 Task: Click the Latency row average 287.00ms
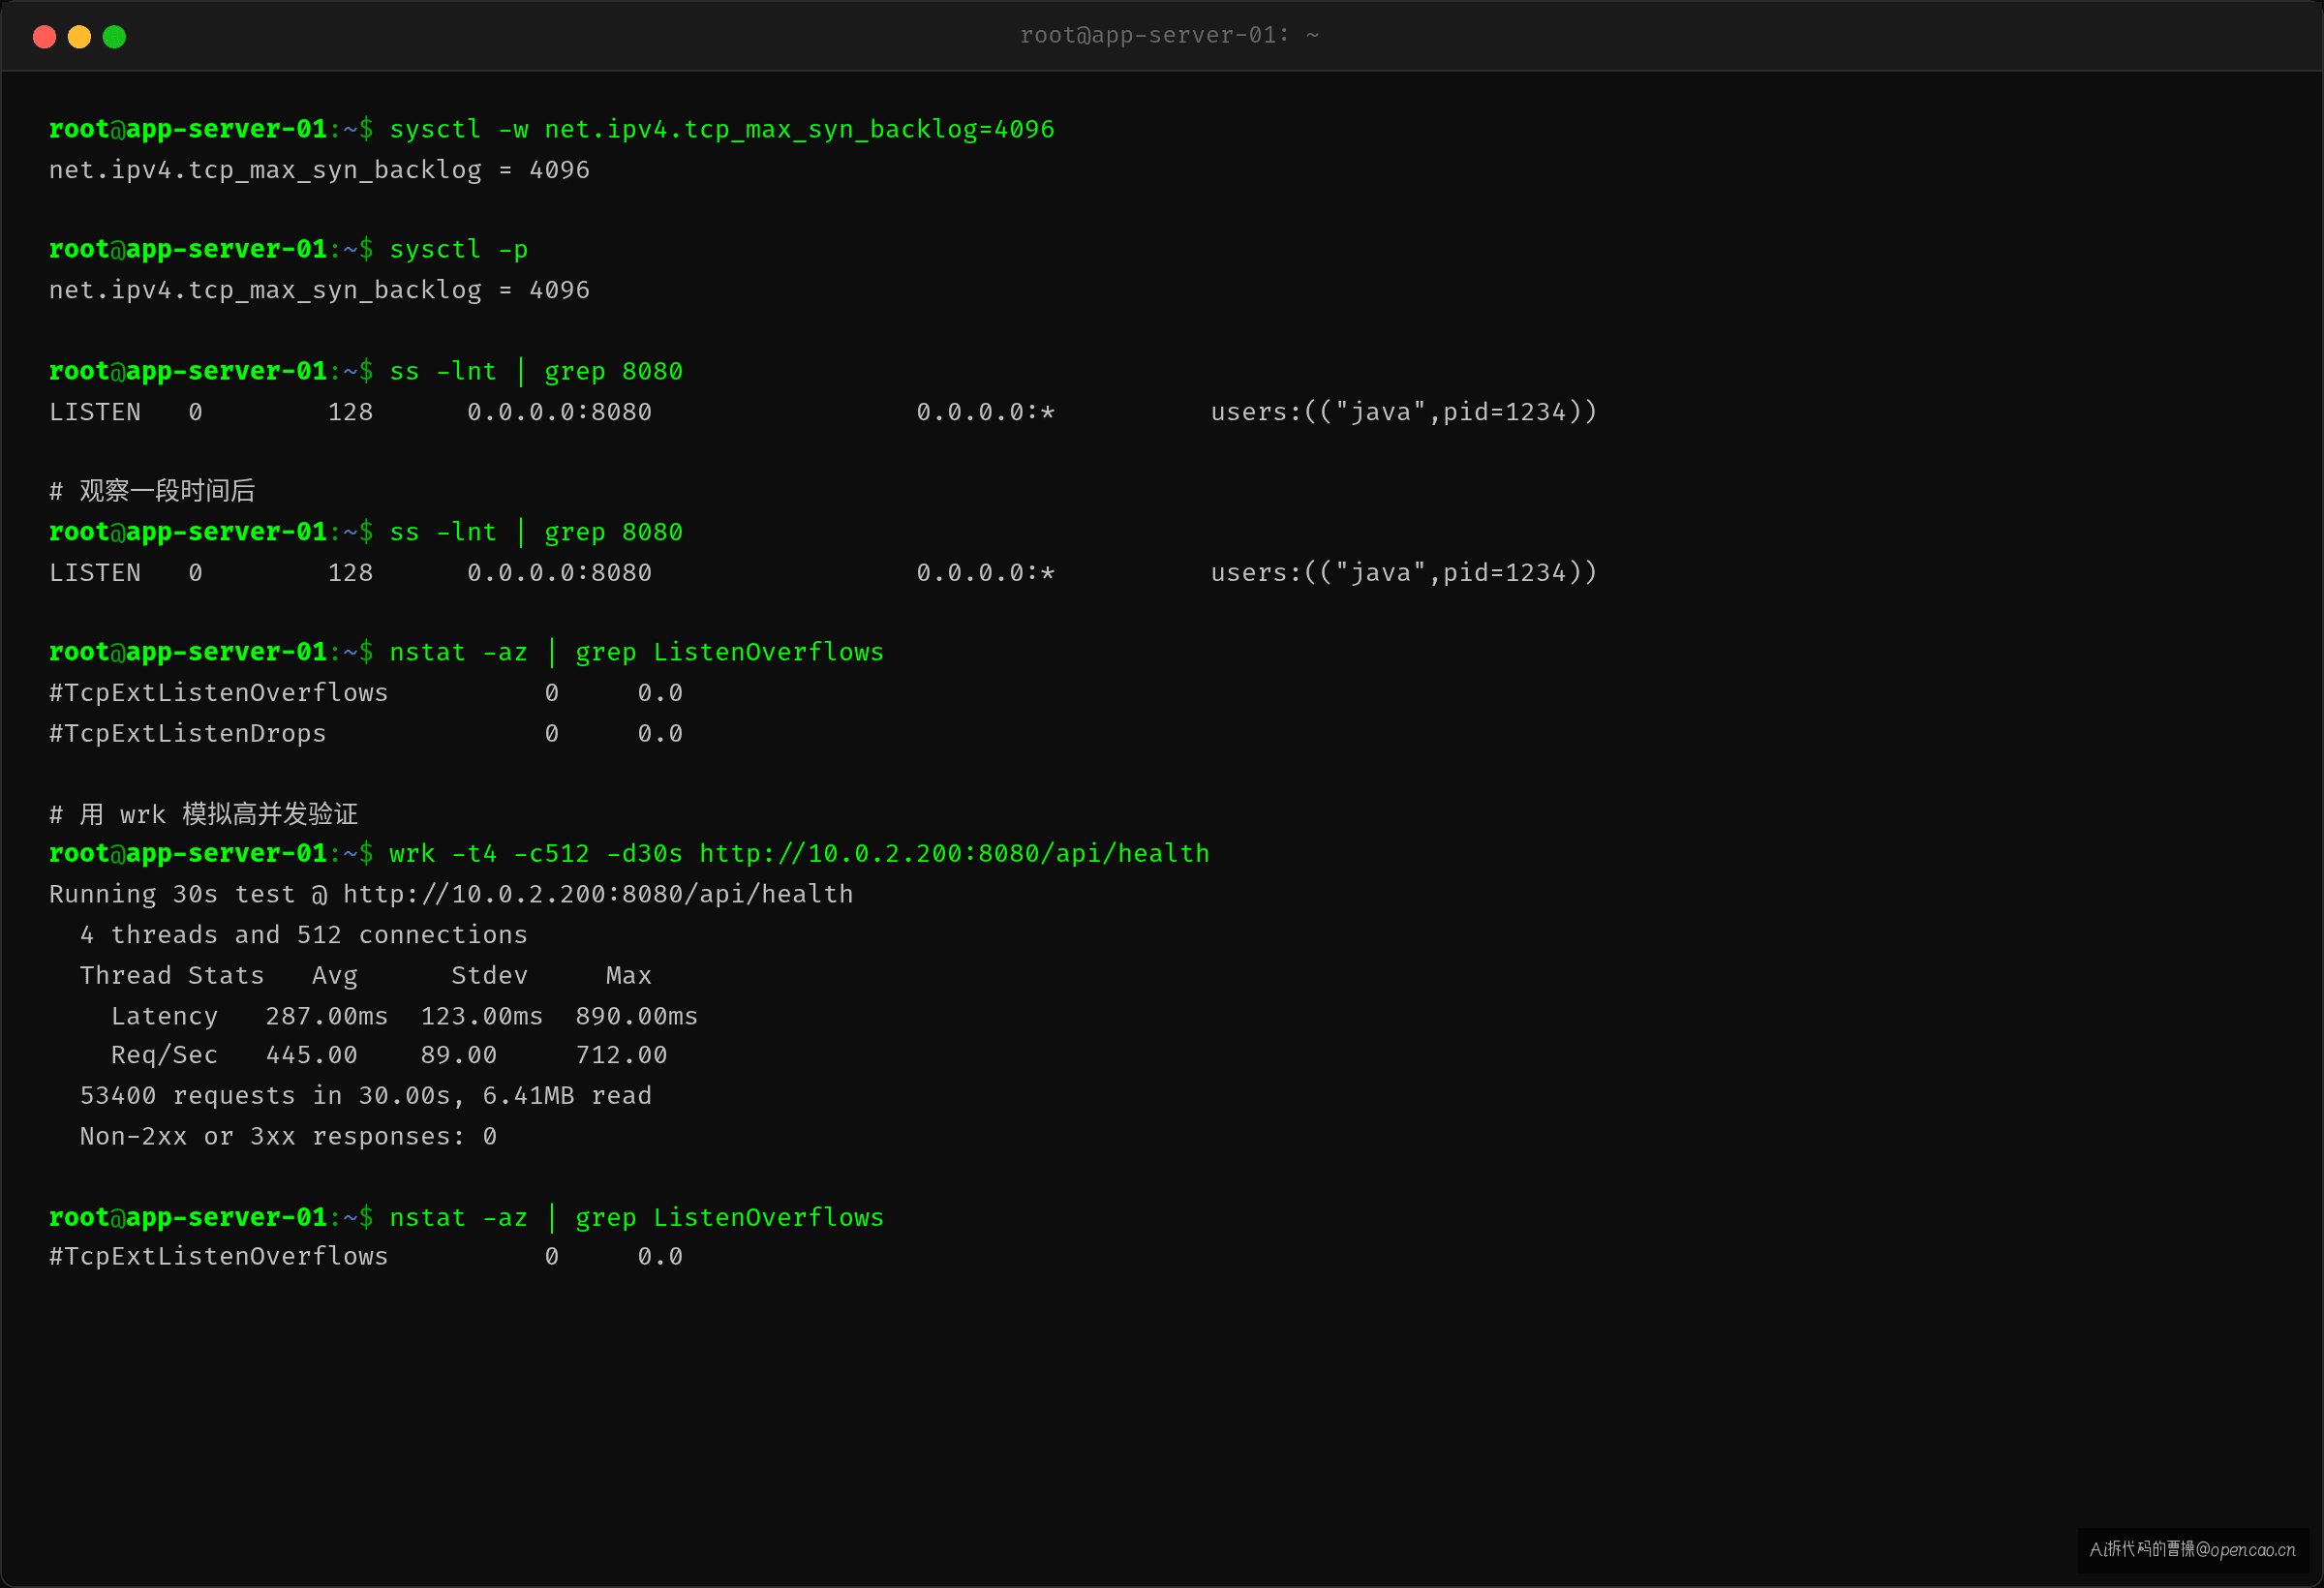[x=326, y=1016]
